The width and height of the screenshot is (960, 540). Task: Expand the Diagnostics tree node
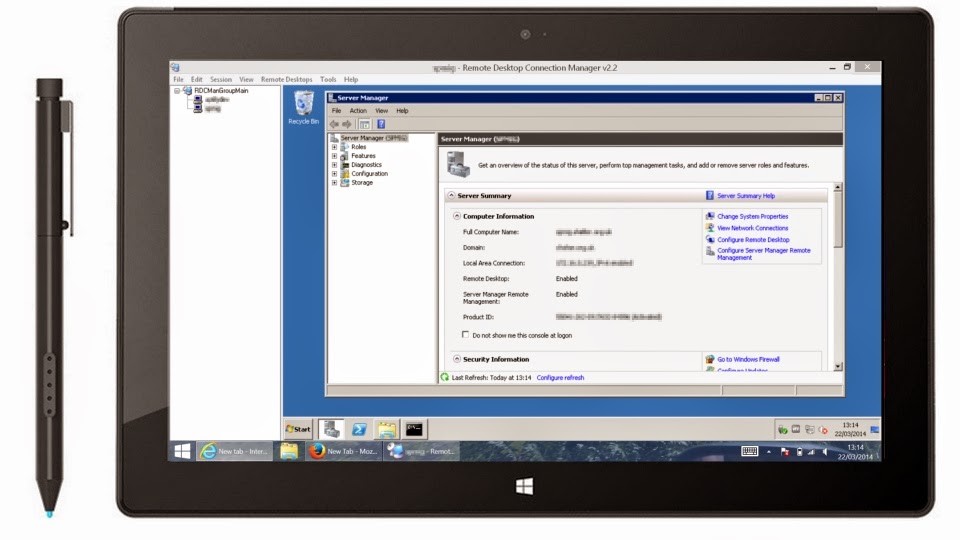[335, 165]
